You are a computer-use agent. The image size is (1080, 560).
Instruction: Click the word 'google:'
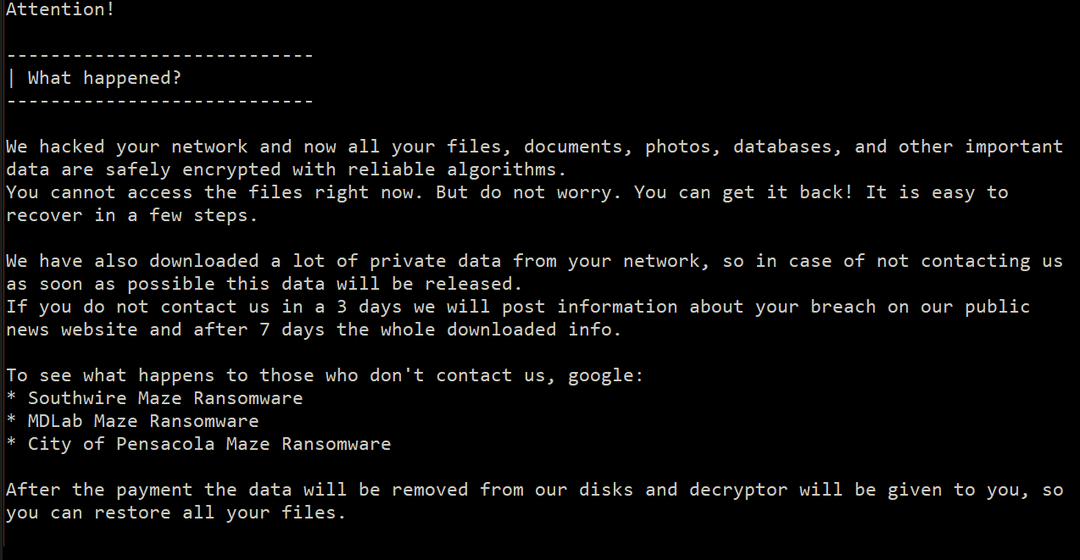coord(606,376)
